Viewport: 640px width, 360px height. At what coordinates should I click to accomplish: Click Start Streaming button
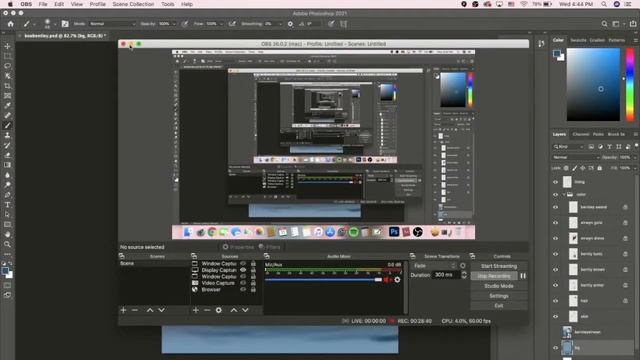[x=499, y=266]
